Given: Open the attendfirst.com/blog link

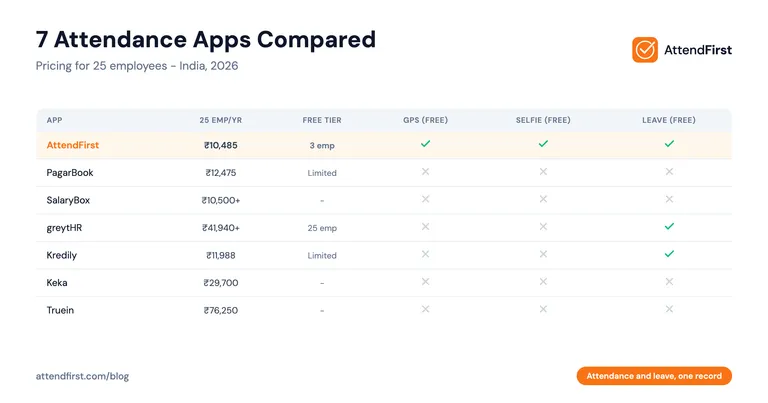Looking at the screenshot, I should click(82, 376).
